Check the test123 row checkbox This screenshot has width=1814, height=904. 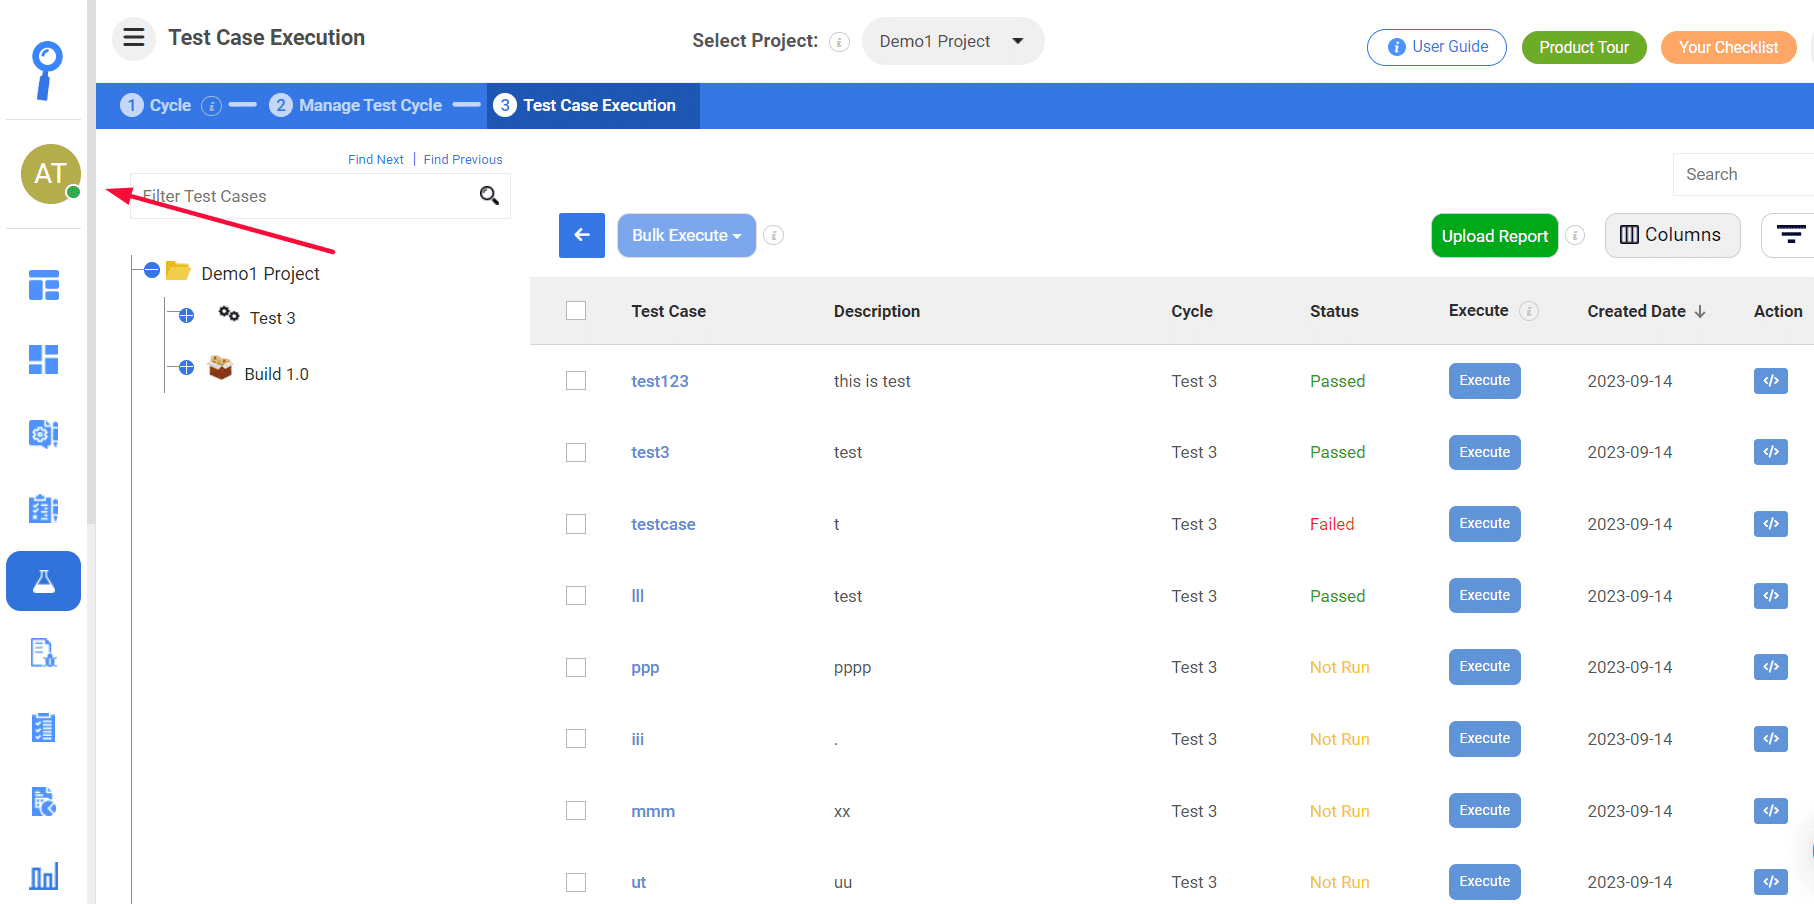(576, 381)
